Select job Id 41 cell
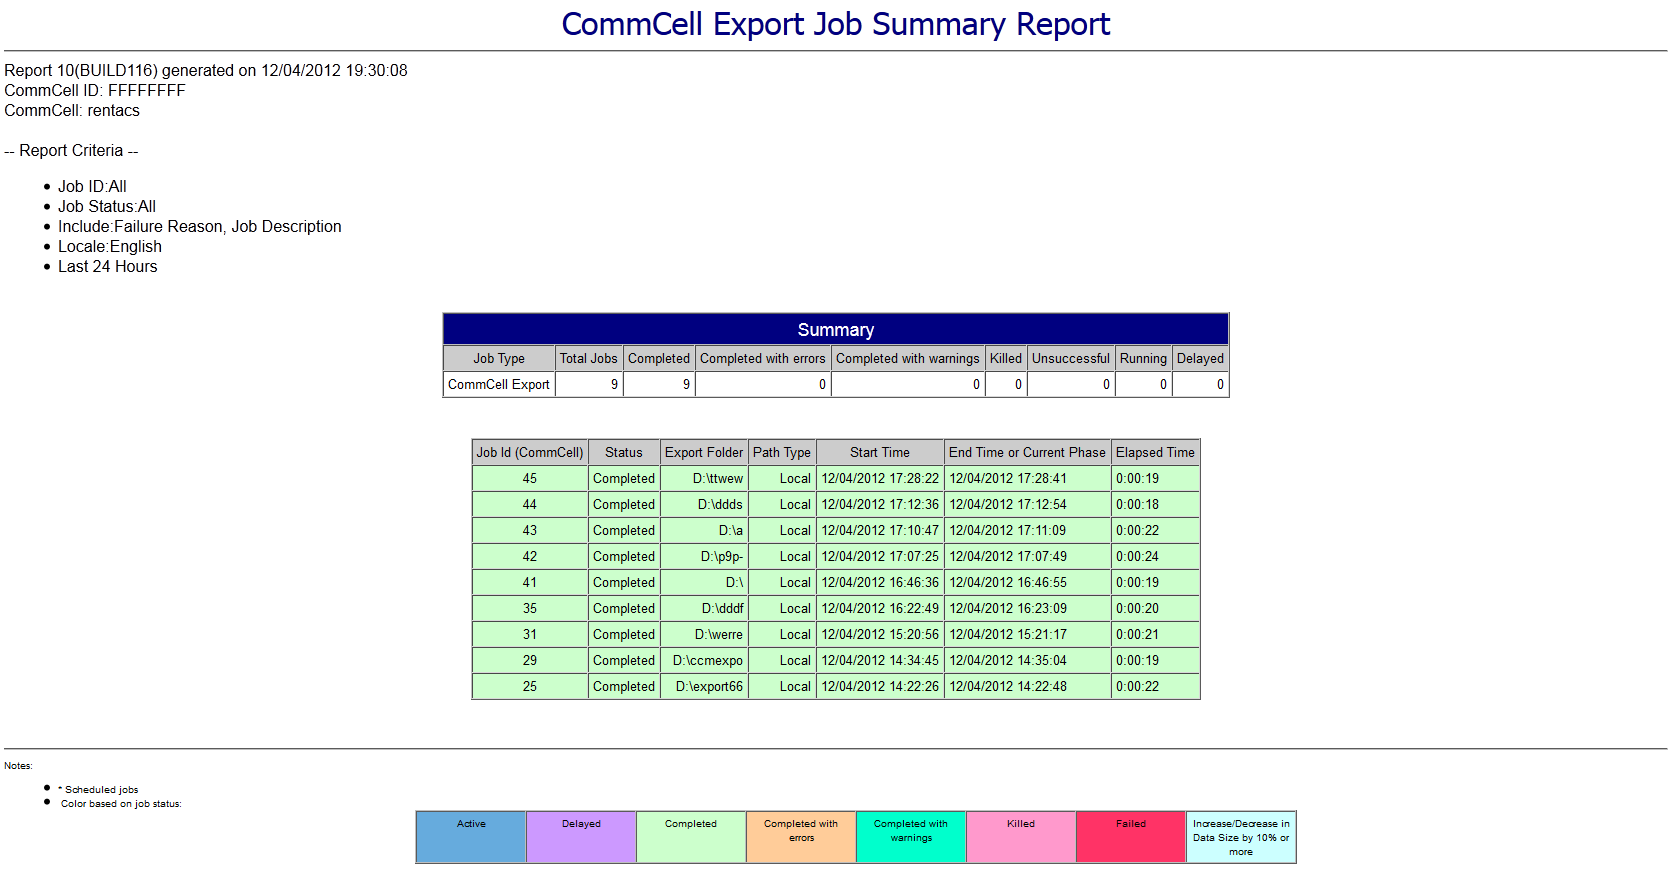The image size is (1670, 872). pyautogui.click(x=530, y=582)
